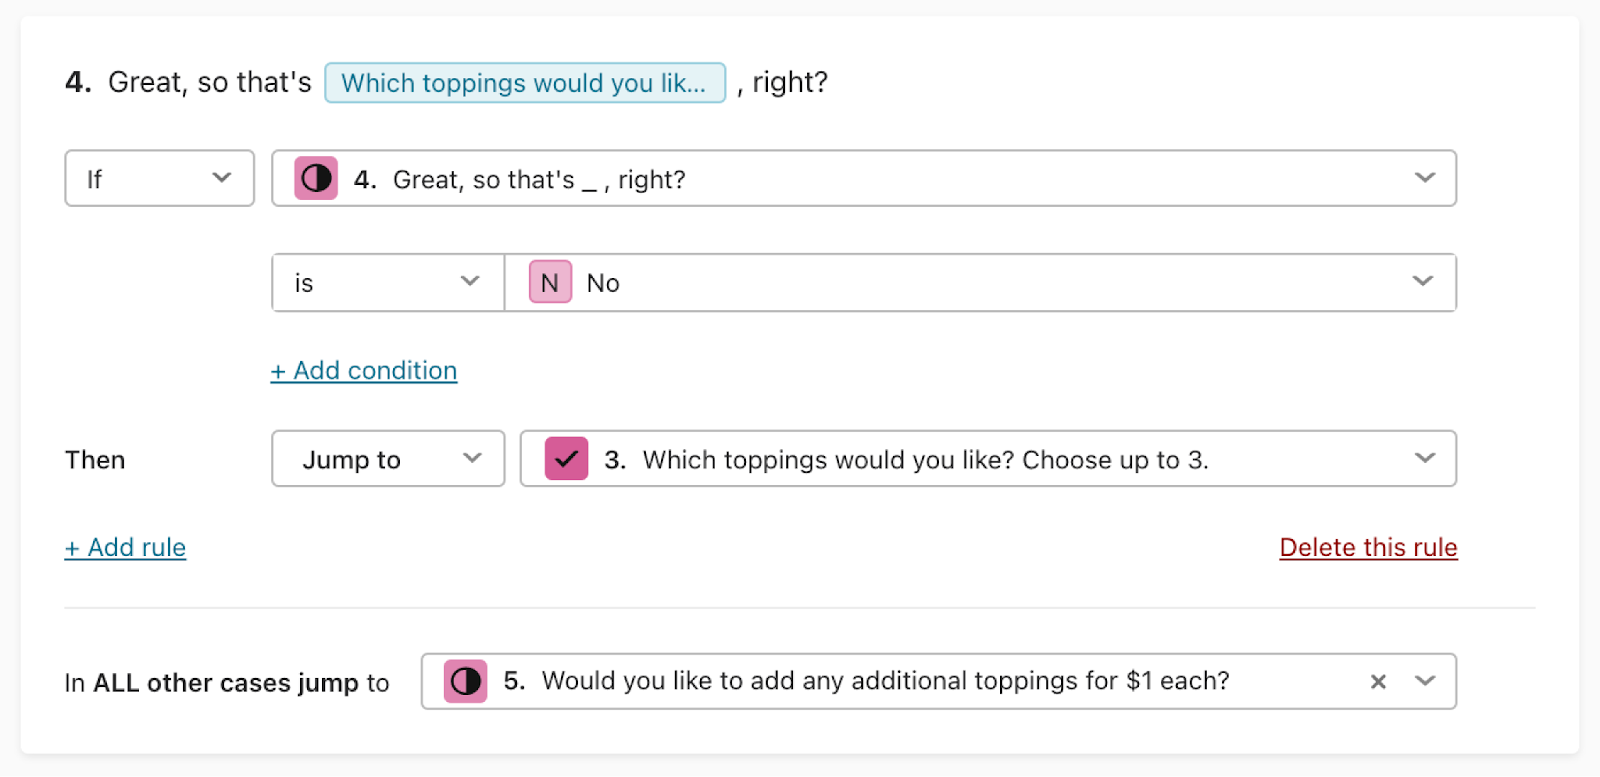Expand the question 3 jump target chevron

[x=1425, y=458]
